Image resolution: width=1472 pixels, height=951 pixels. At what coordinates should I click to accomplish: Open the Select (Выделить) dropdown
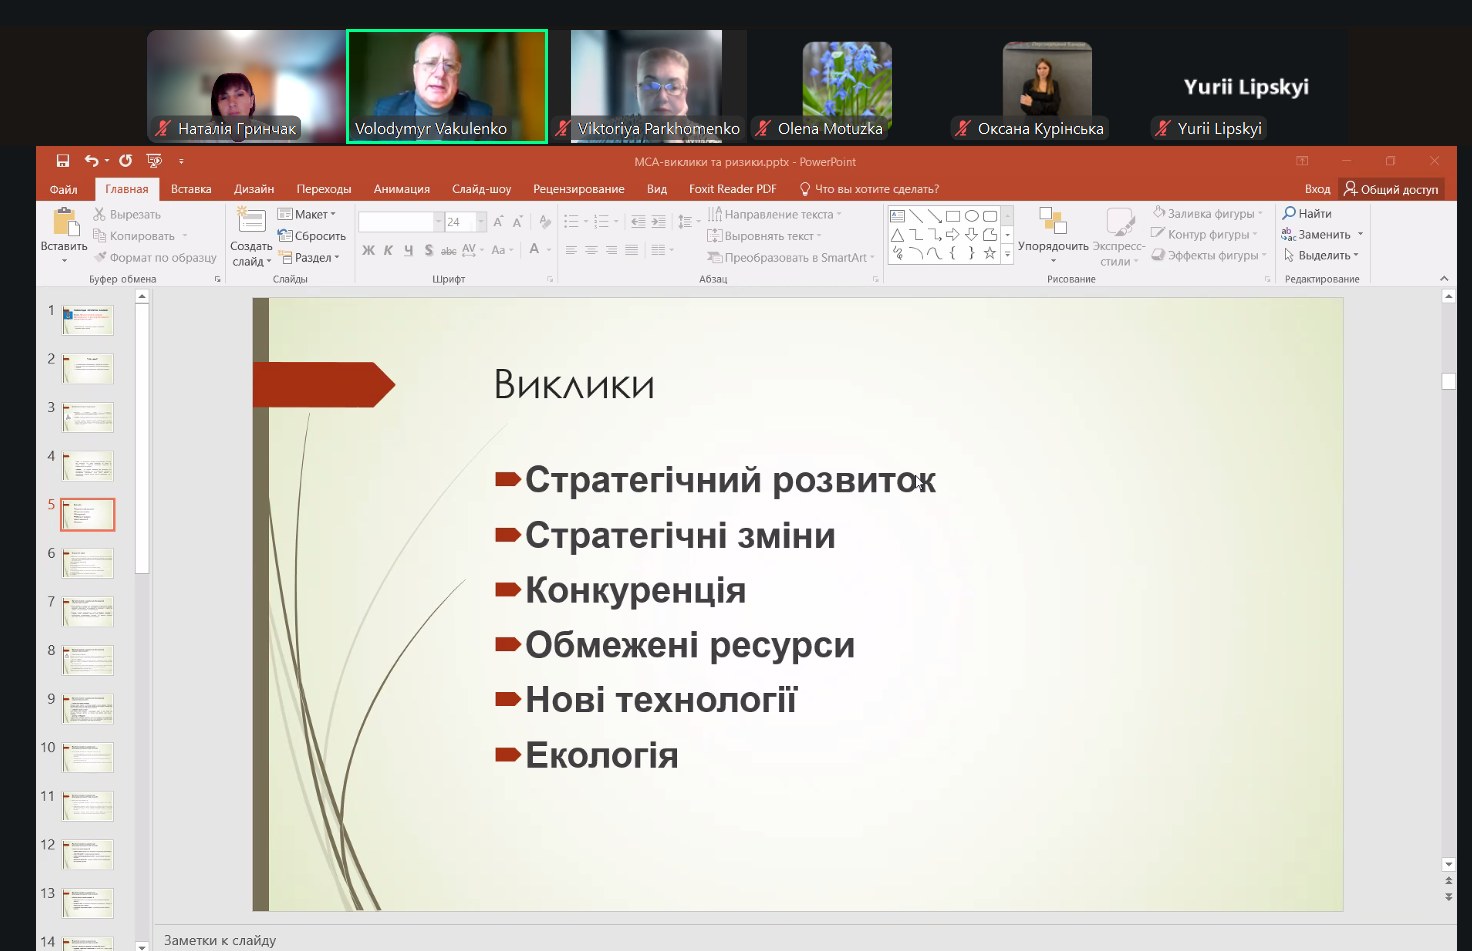pyautogui.click(x=1322, y=256)
